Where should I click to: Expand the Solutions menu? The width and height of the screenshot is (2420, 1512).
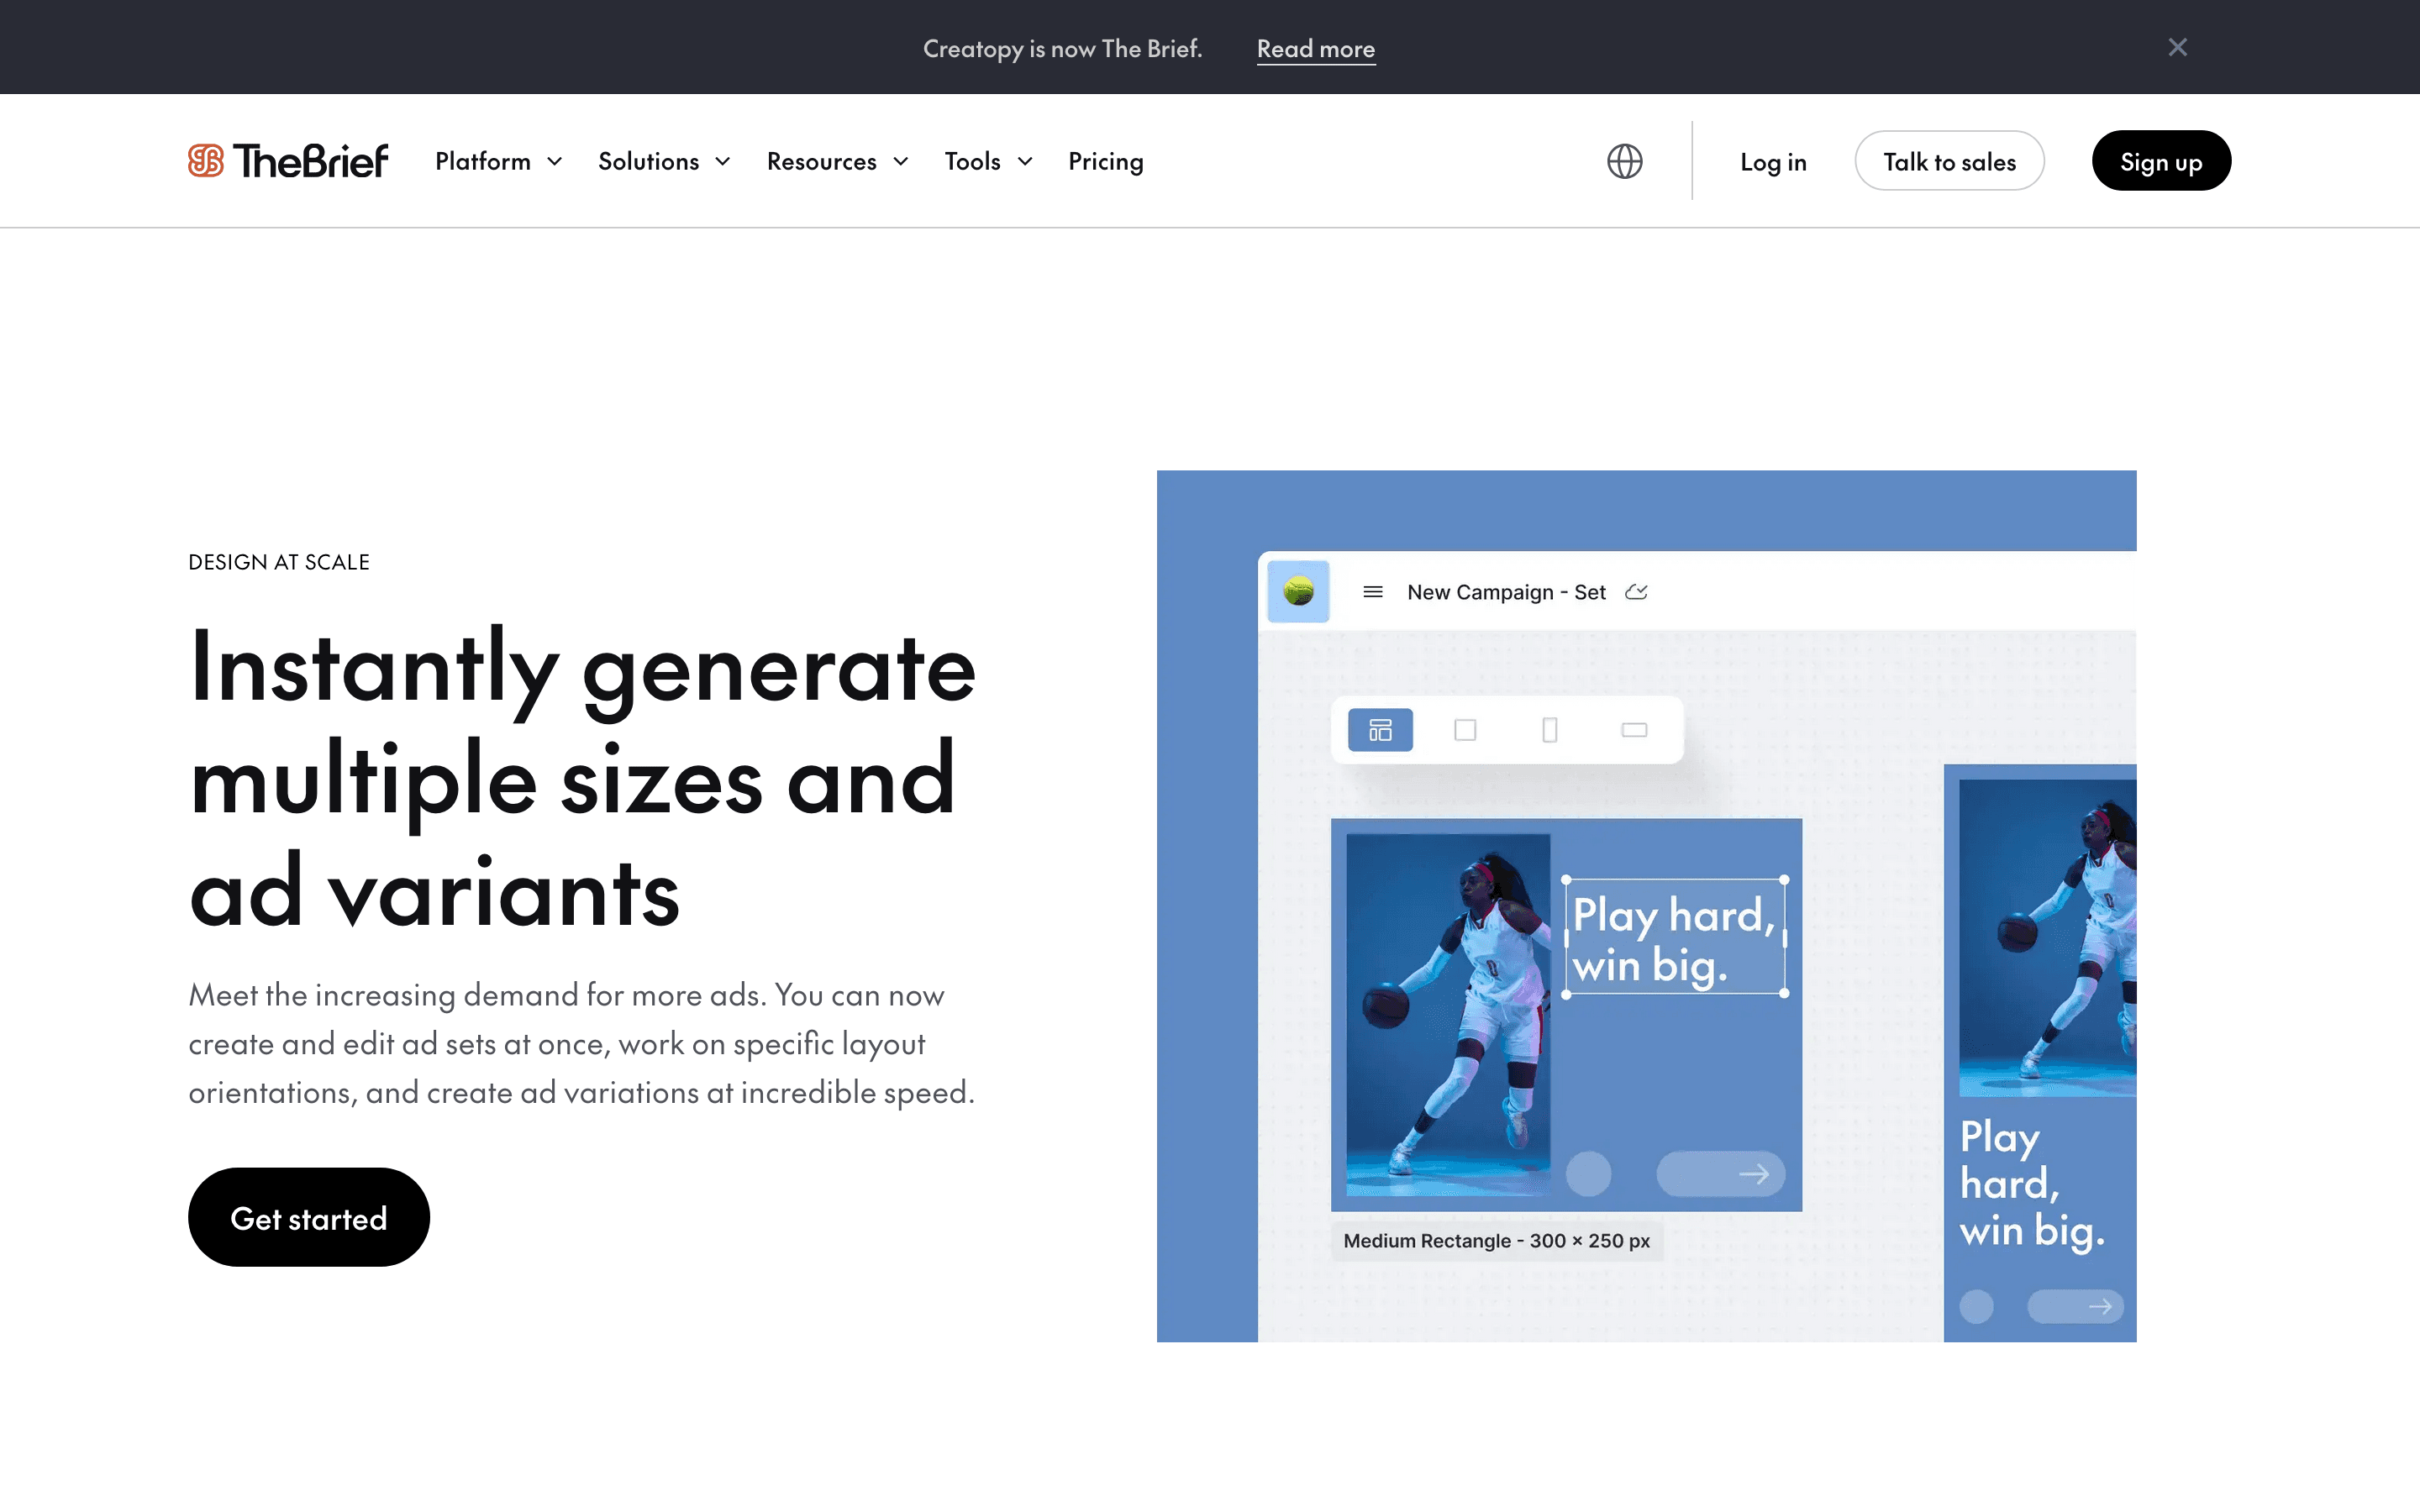[x=664, y=161]
